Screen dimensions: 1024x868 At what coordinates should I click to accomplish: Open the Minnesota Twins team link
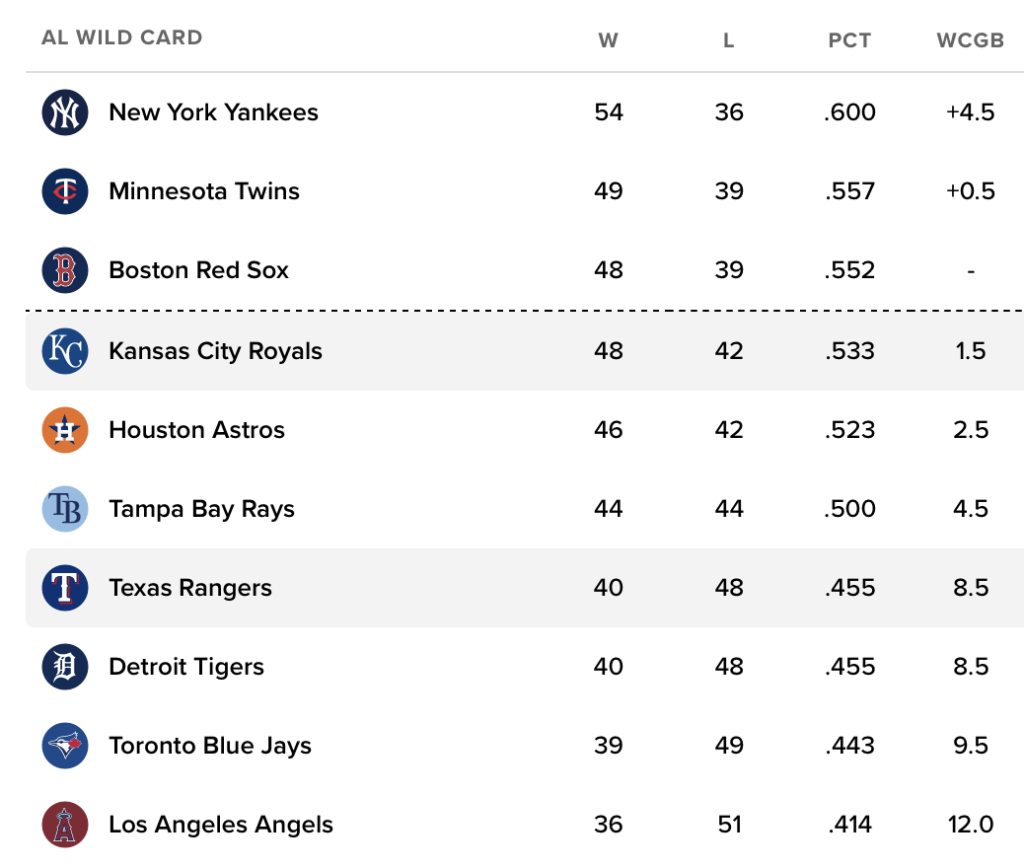(x=204, y=191)
